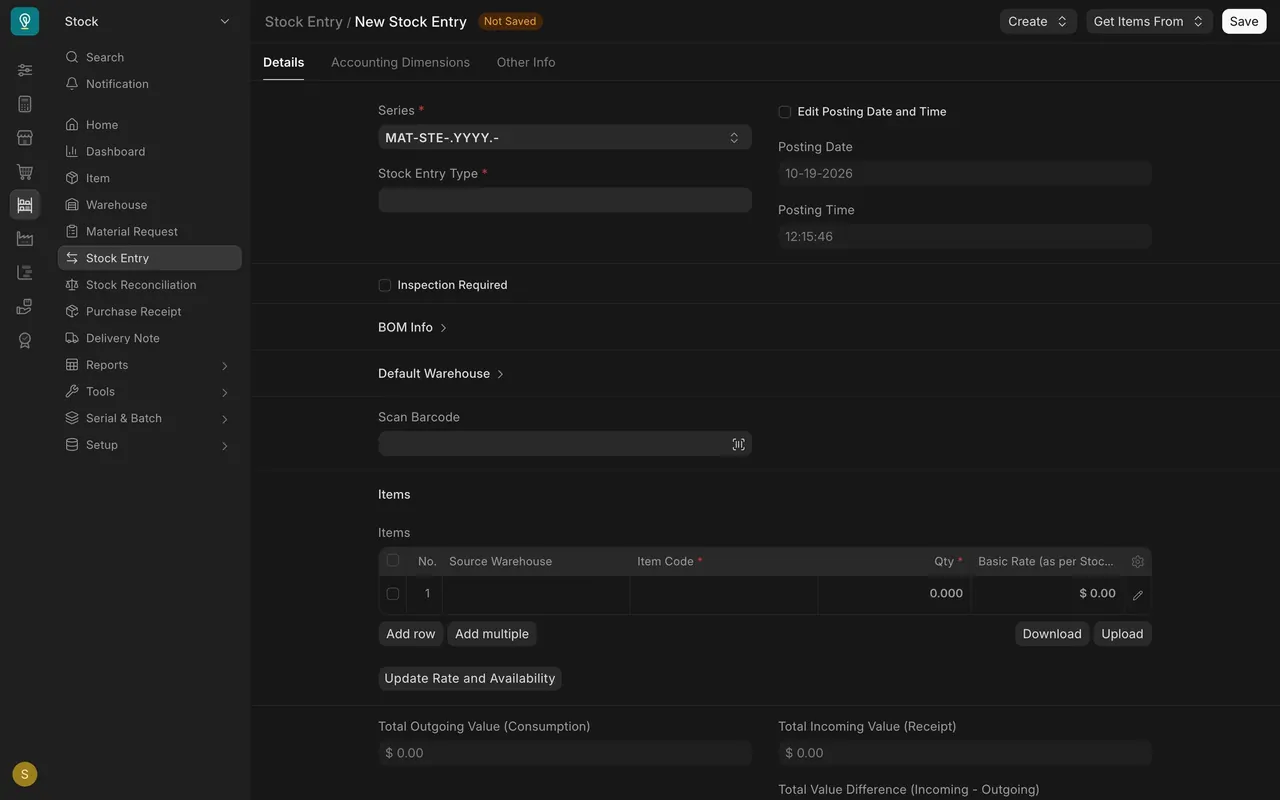The width and height of the screenshot is (1280, 800).
Task: Switch to the Other Info tab
Action: point(526,62)
